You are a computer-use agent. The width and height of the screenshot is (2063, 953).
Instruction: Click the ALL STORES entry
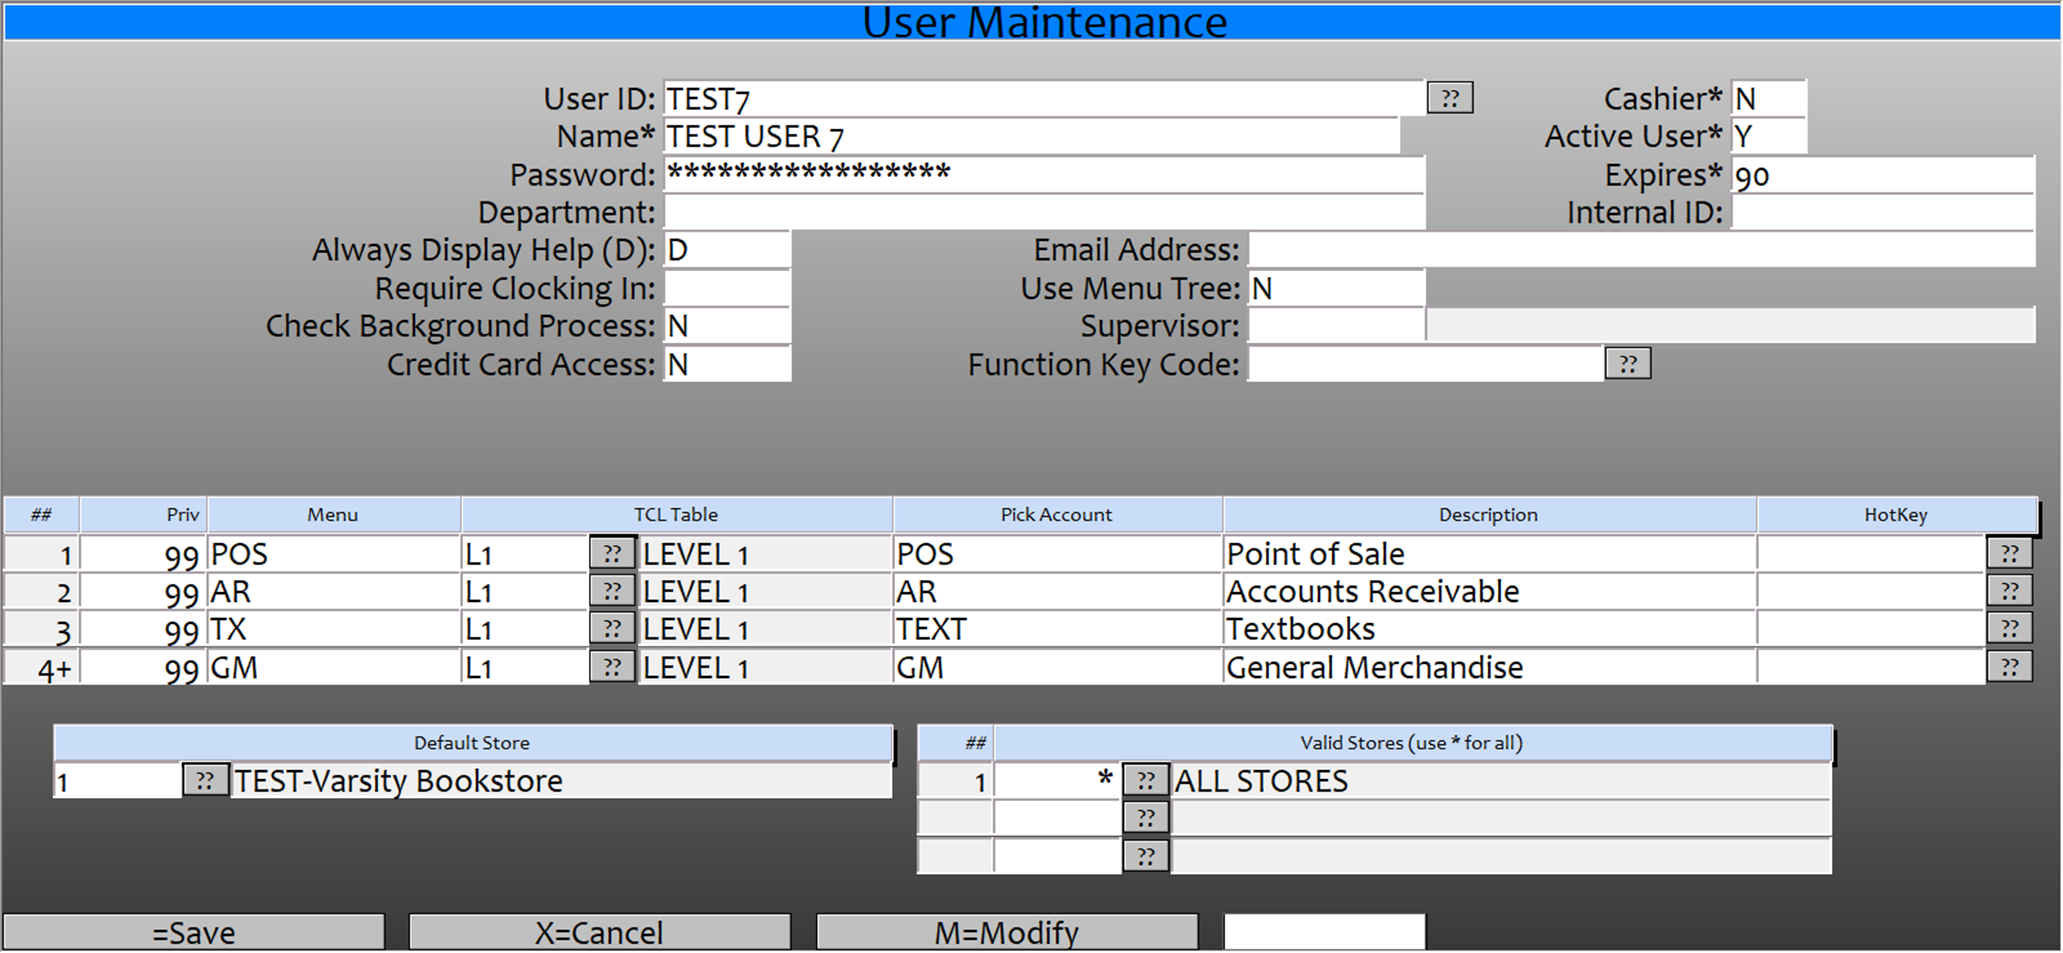click(x=1501, y=780)
